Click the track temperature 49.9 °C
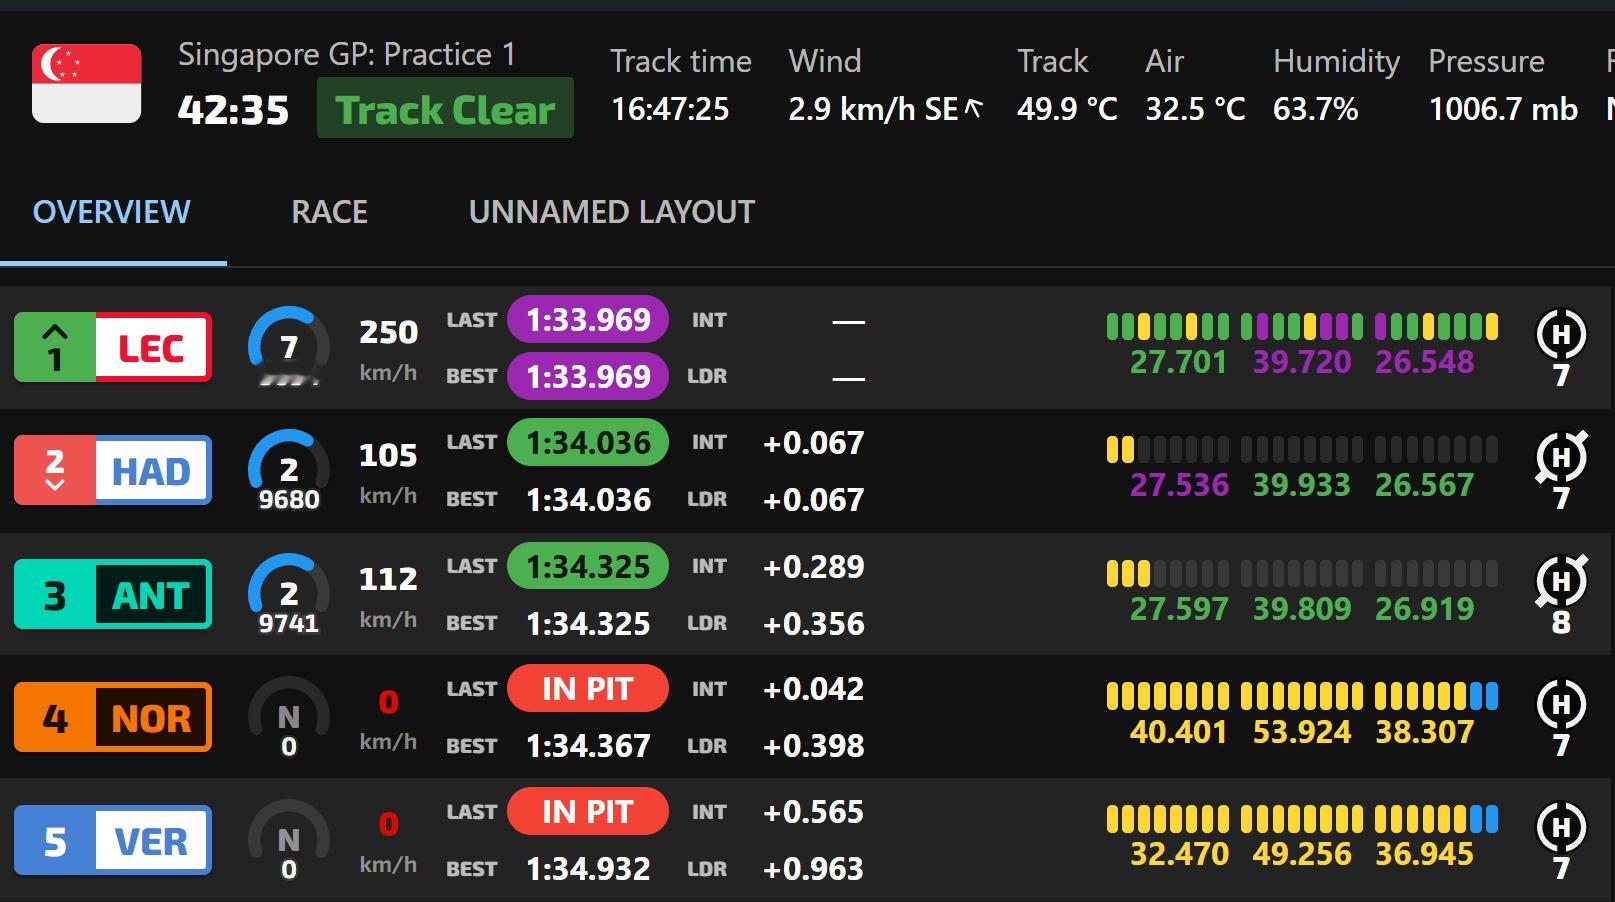1615x902 pixels. (1067, 109)
